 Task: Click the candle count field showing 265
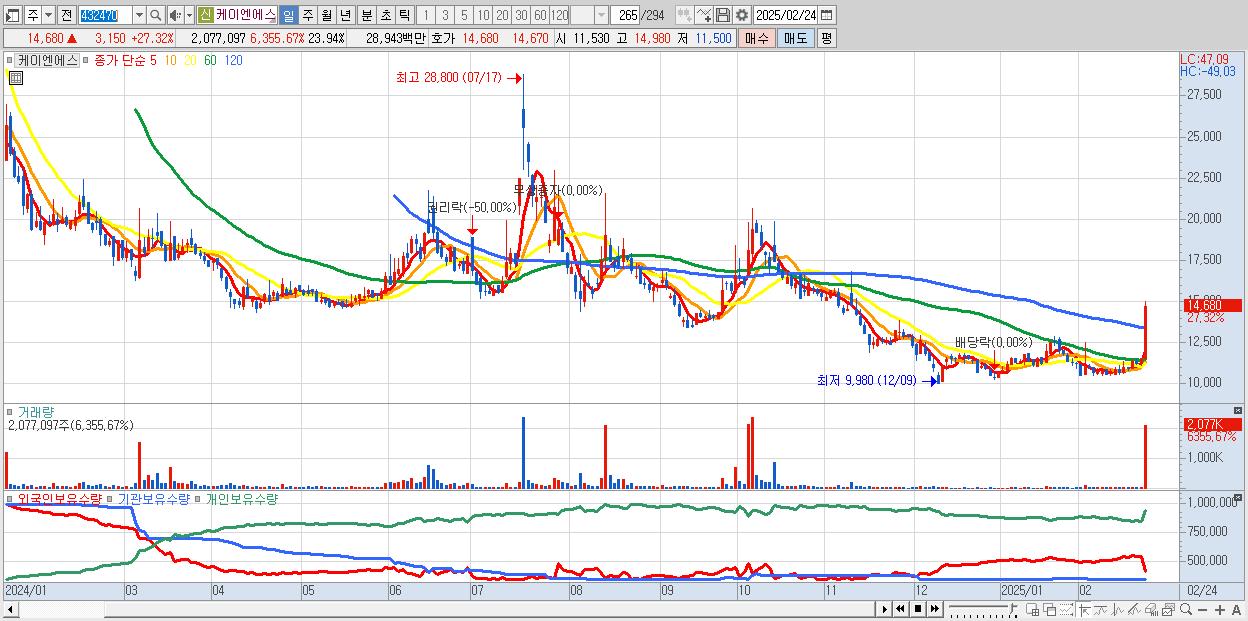click(x=626, y=15)
